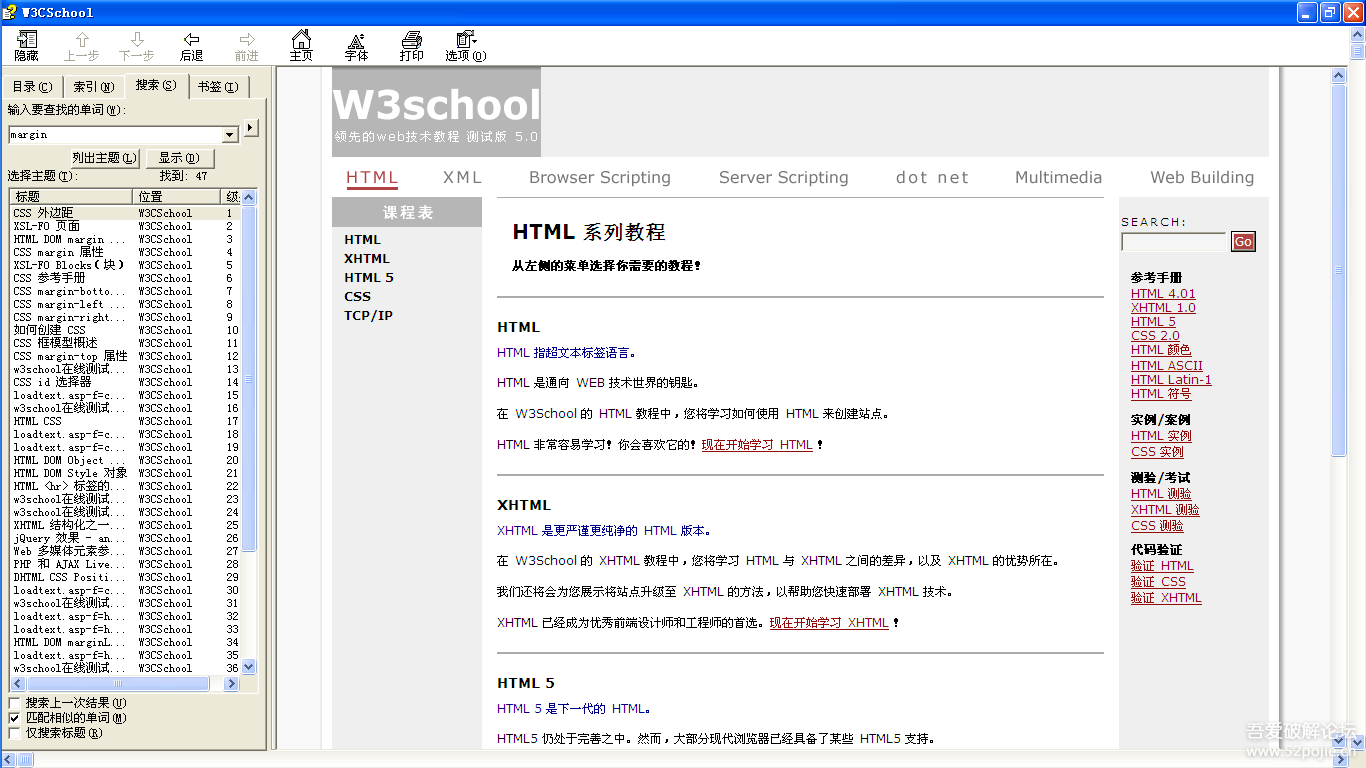This screenshot has height=768, width=1366.
Task: Open the XML top navigation item
Action: (462, 177)
